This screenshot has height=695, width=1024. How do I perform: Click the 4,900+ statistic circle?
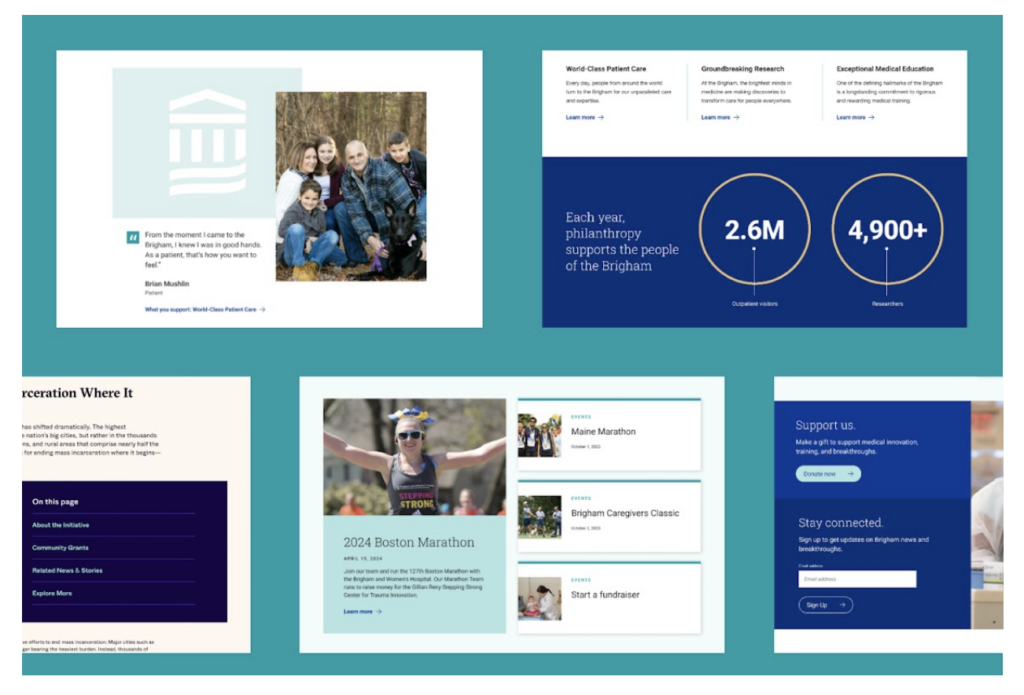[x=887, y=229]
